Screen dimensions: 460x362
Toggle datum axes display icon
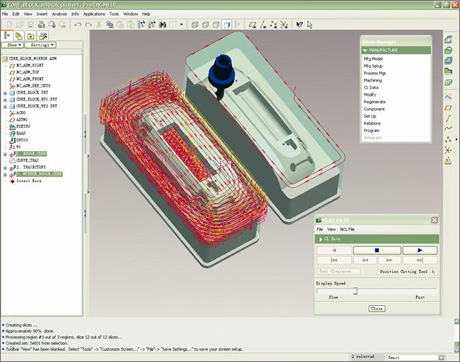point(263,25)
